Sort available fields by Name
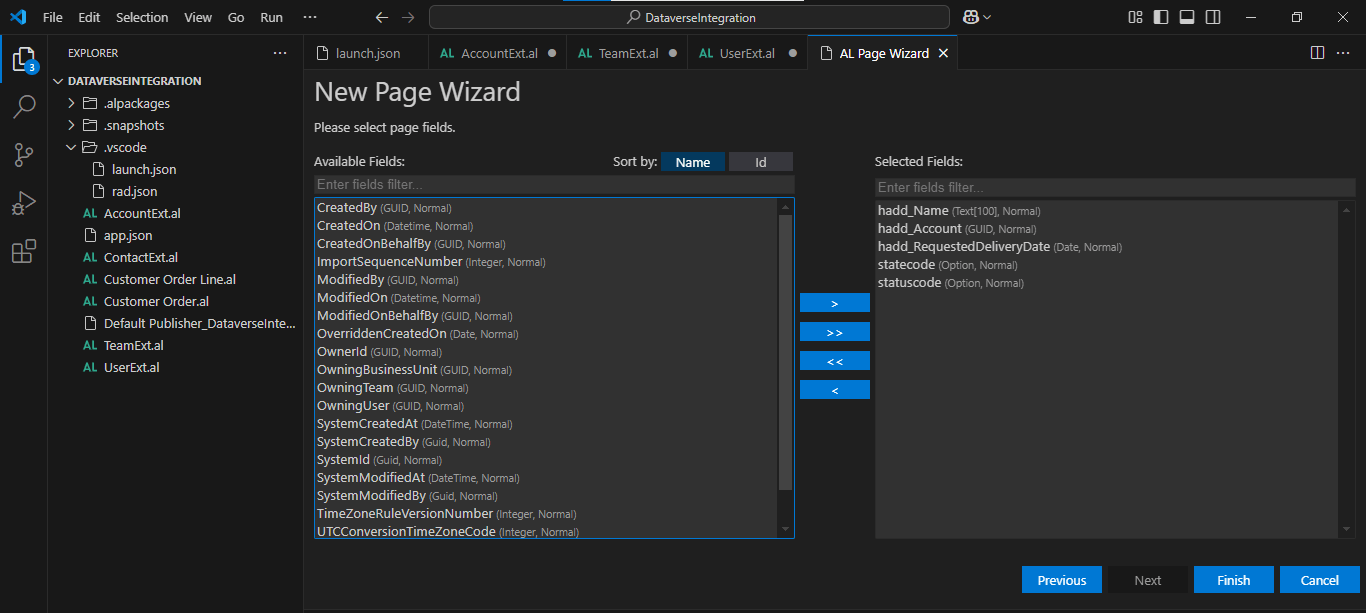Image resolution: width=1366 pixels, height=613 pixels. tap(692, 162)
